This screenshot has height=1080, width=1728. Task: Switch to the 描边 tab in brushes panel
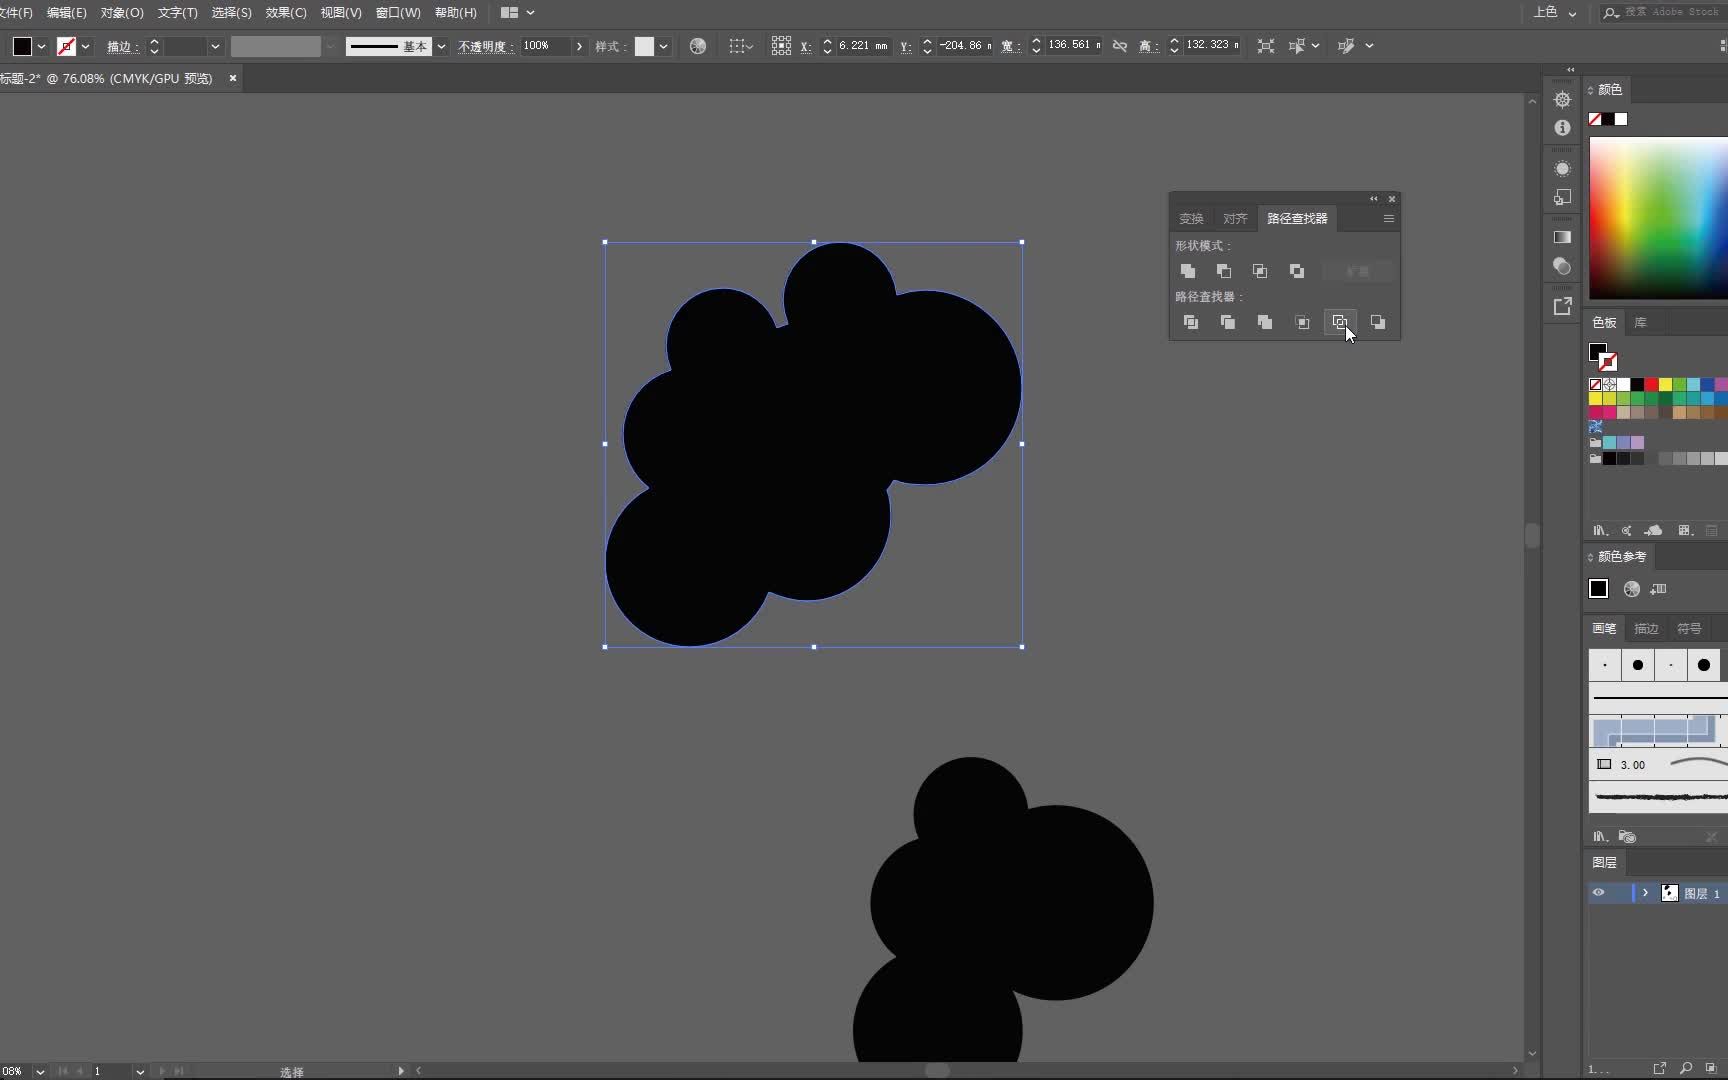click(1646, 628)
